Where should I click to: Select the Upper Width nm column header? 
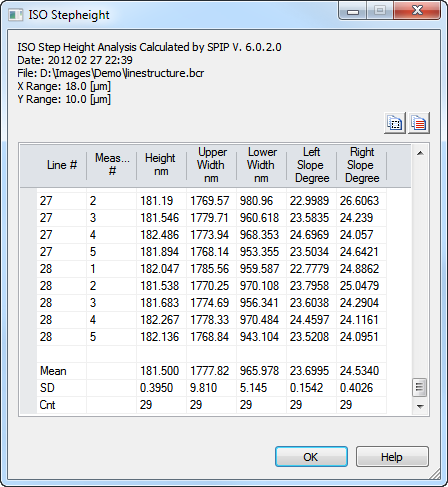coord(211,166)
